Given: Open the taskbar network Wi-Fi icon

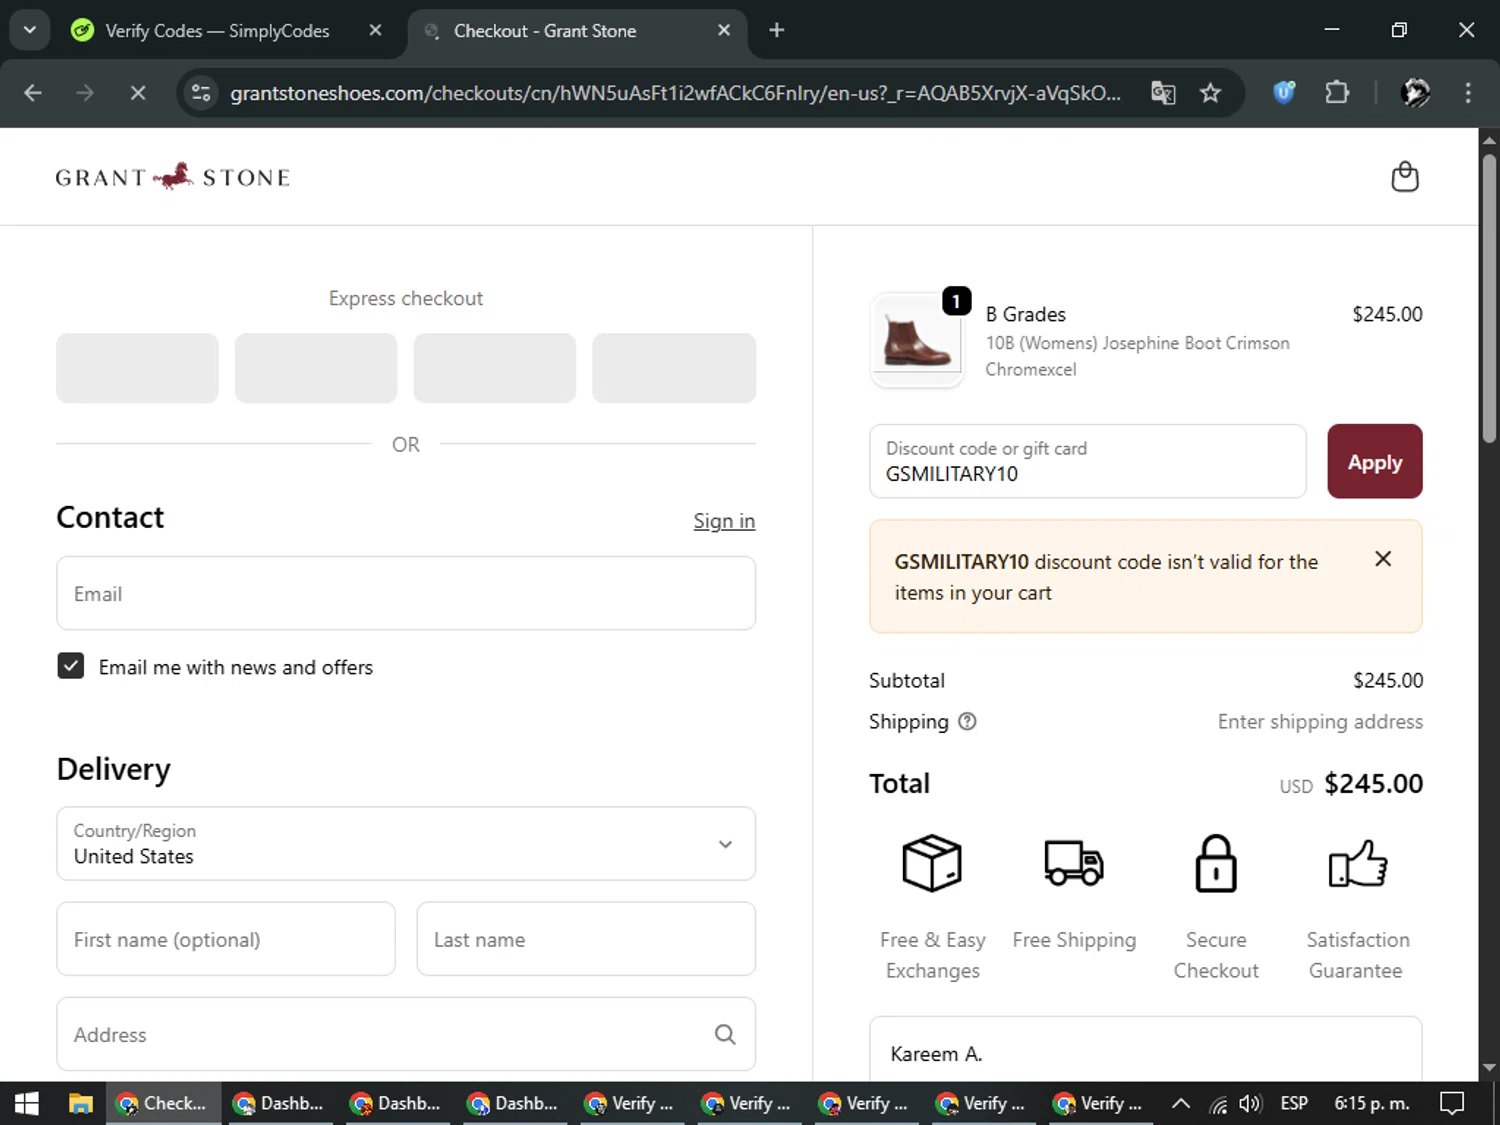Looking at the screenshot, I should (x=1218, y=1104).
